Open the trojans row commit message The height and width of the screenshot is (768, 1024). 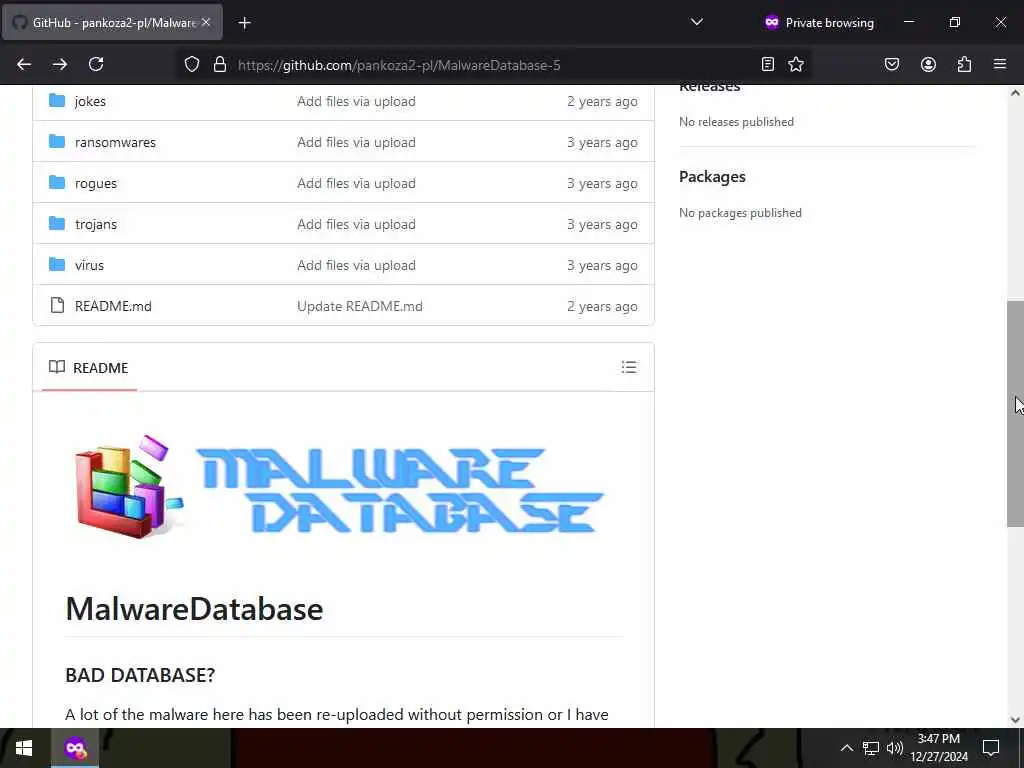(x=356, y=224)
